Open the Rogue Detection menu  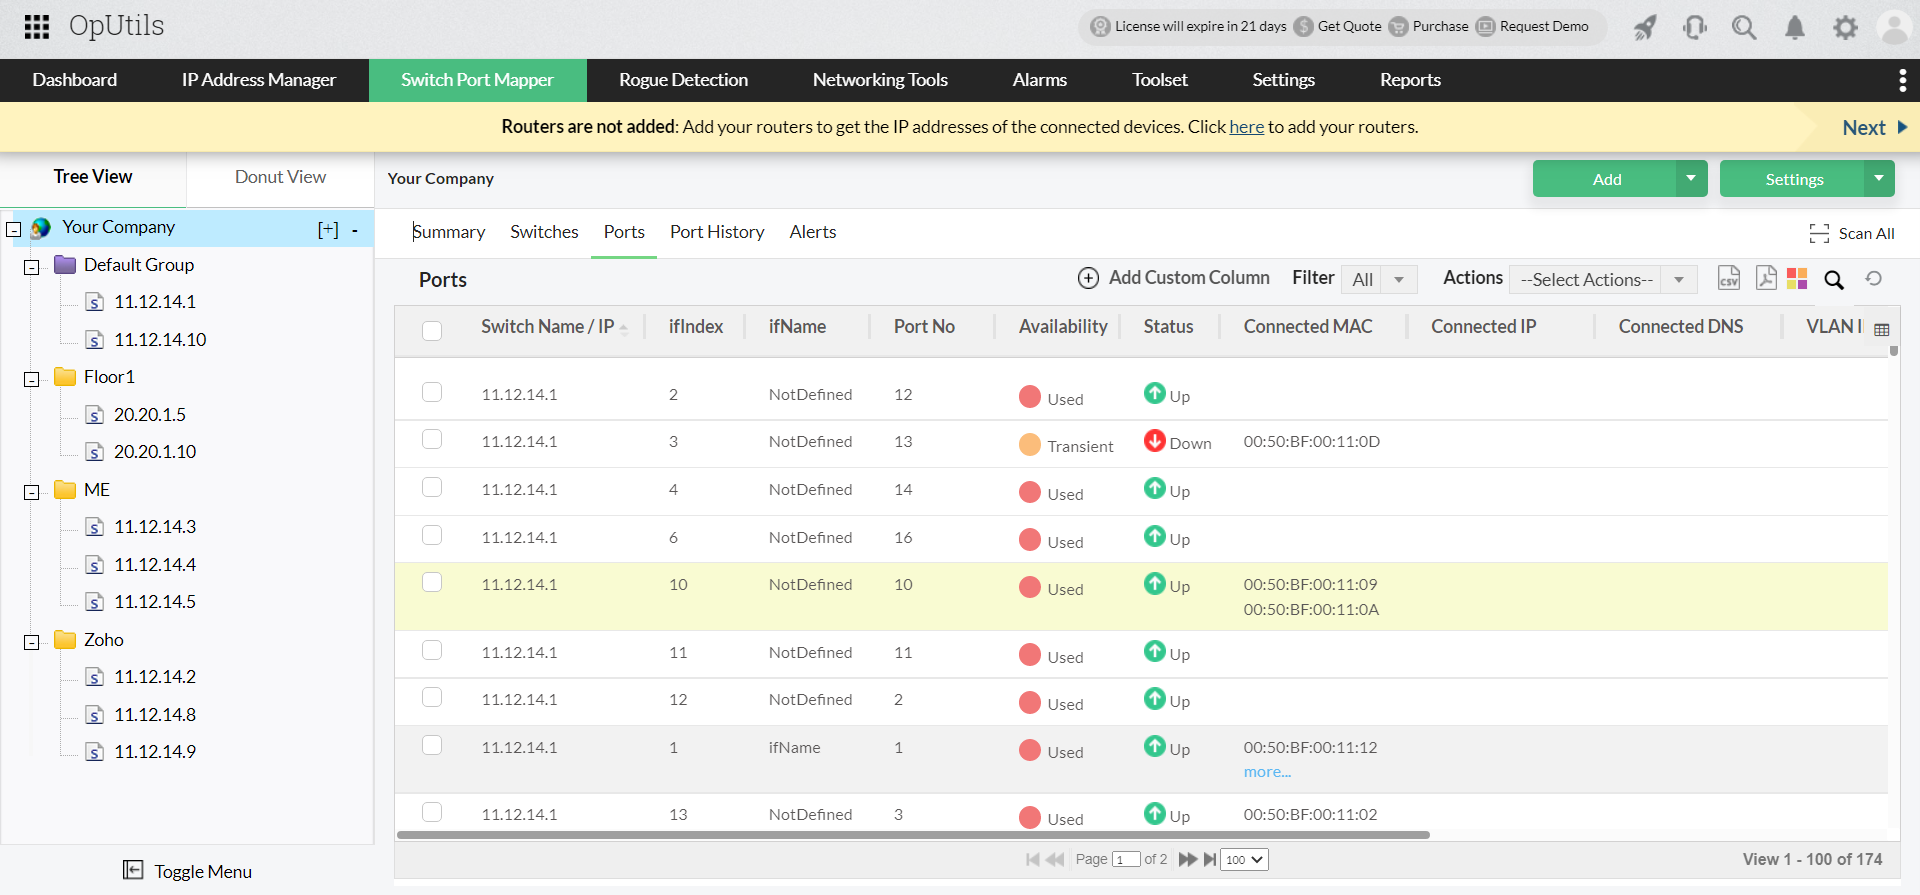click(x=683, y=80)
